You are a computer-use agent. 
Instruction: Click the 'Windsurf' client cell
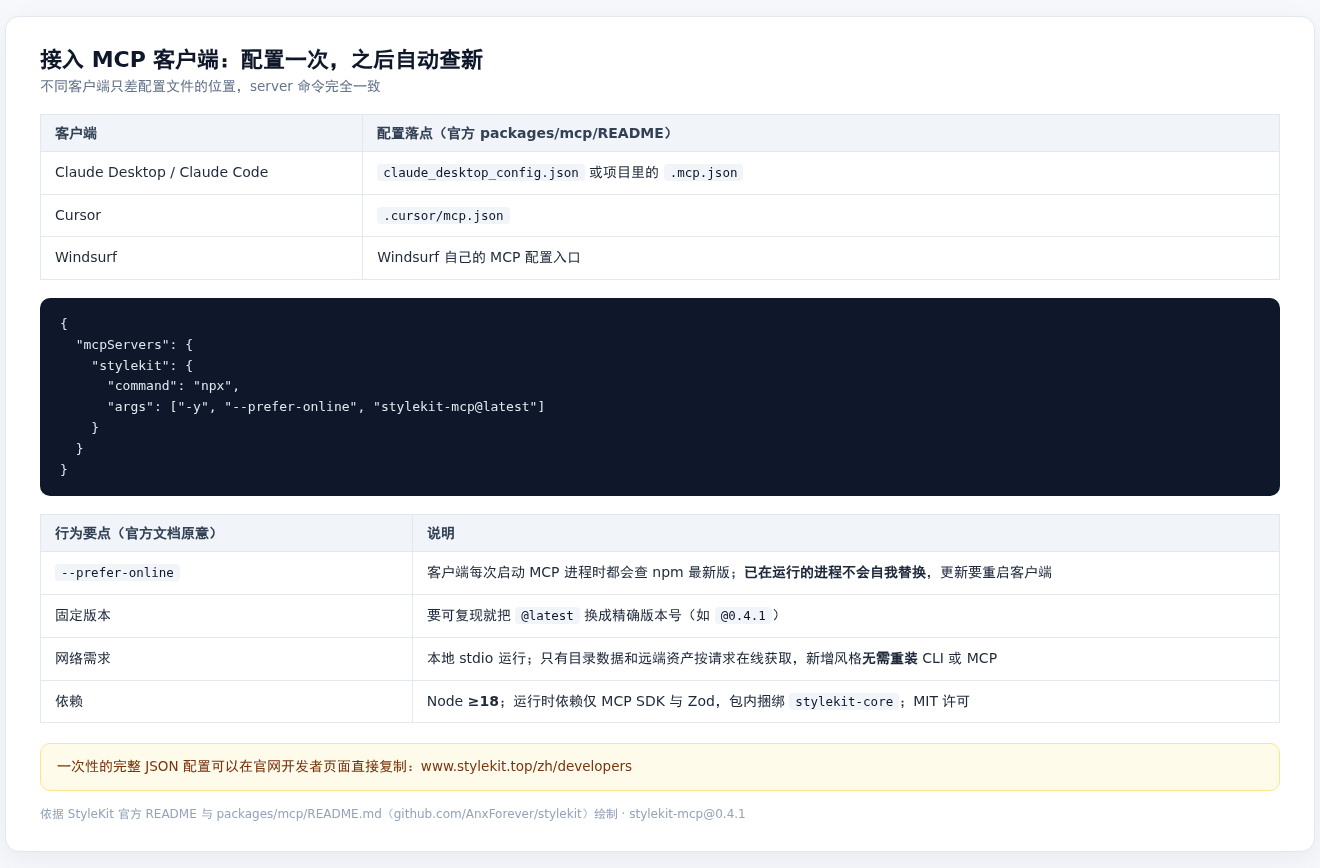tap(201, 258)
